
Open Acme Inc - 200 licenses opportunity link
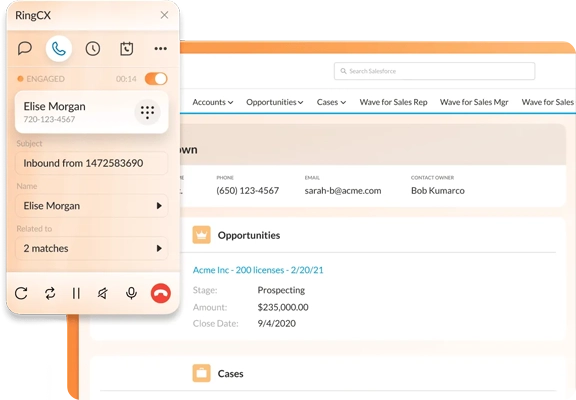(258, 270)
